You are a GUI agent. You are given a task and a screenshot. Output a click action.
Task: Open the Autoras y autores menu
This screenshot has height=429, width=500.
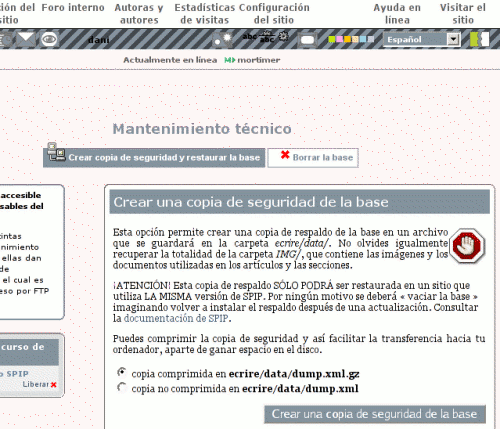(x=139, y=14)
